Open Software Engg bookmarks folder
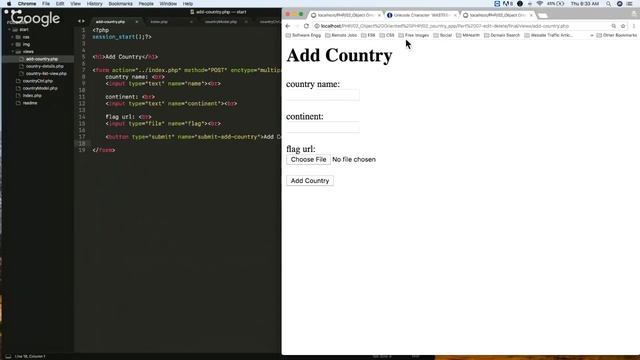The image size is (640, 360). tap(303, 36)
